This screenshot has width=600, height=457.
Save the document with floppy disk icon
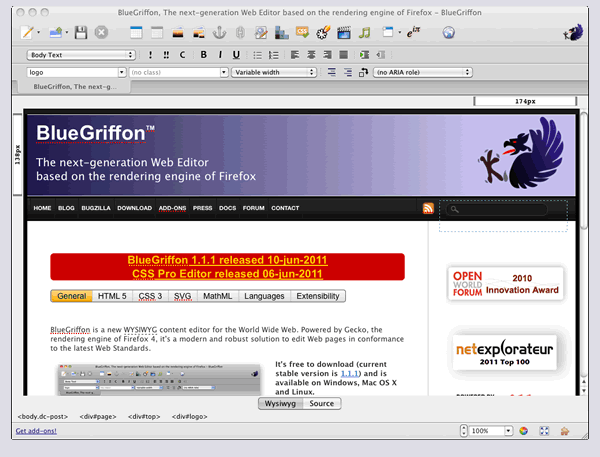click(81, 33)
